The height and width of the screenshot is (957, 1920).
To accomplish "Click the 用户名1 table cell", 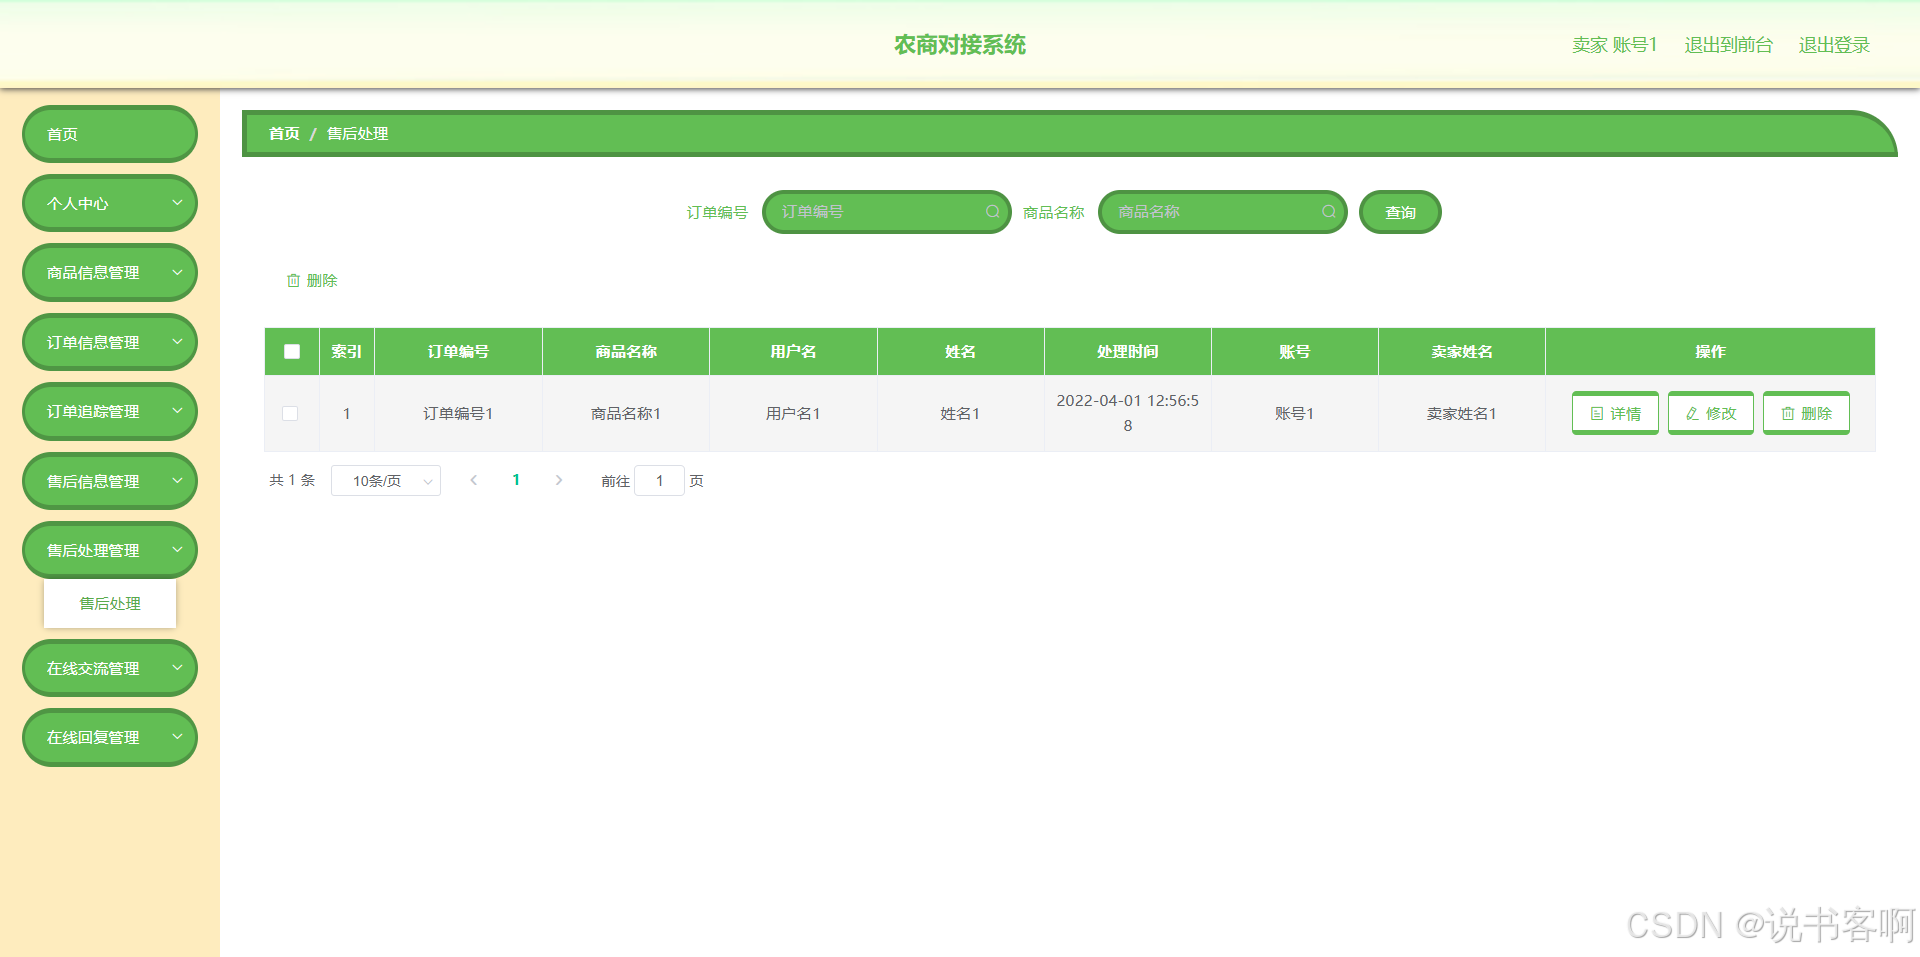I will pos(793,414).
